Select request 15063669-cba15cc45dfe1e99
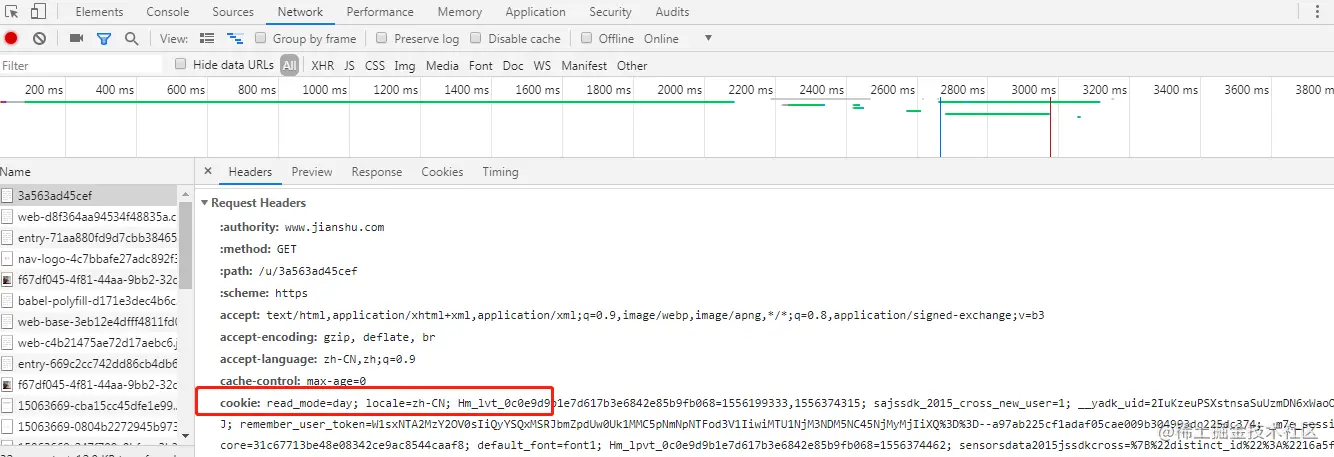The height and width of the screenshot is (457, 1334). pyautogui.click(x=89, y=406)
